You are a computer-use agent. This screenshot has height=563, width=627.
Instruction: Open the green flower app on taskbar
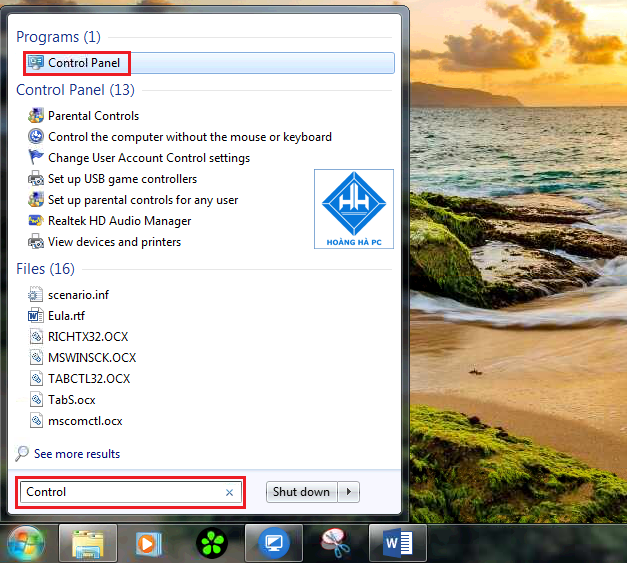(x=212, y=544)
